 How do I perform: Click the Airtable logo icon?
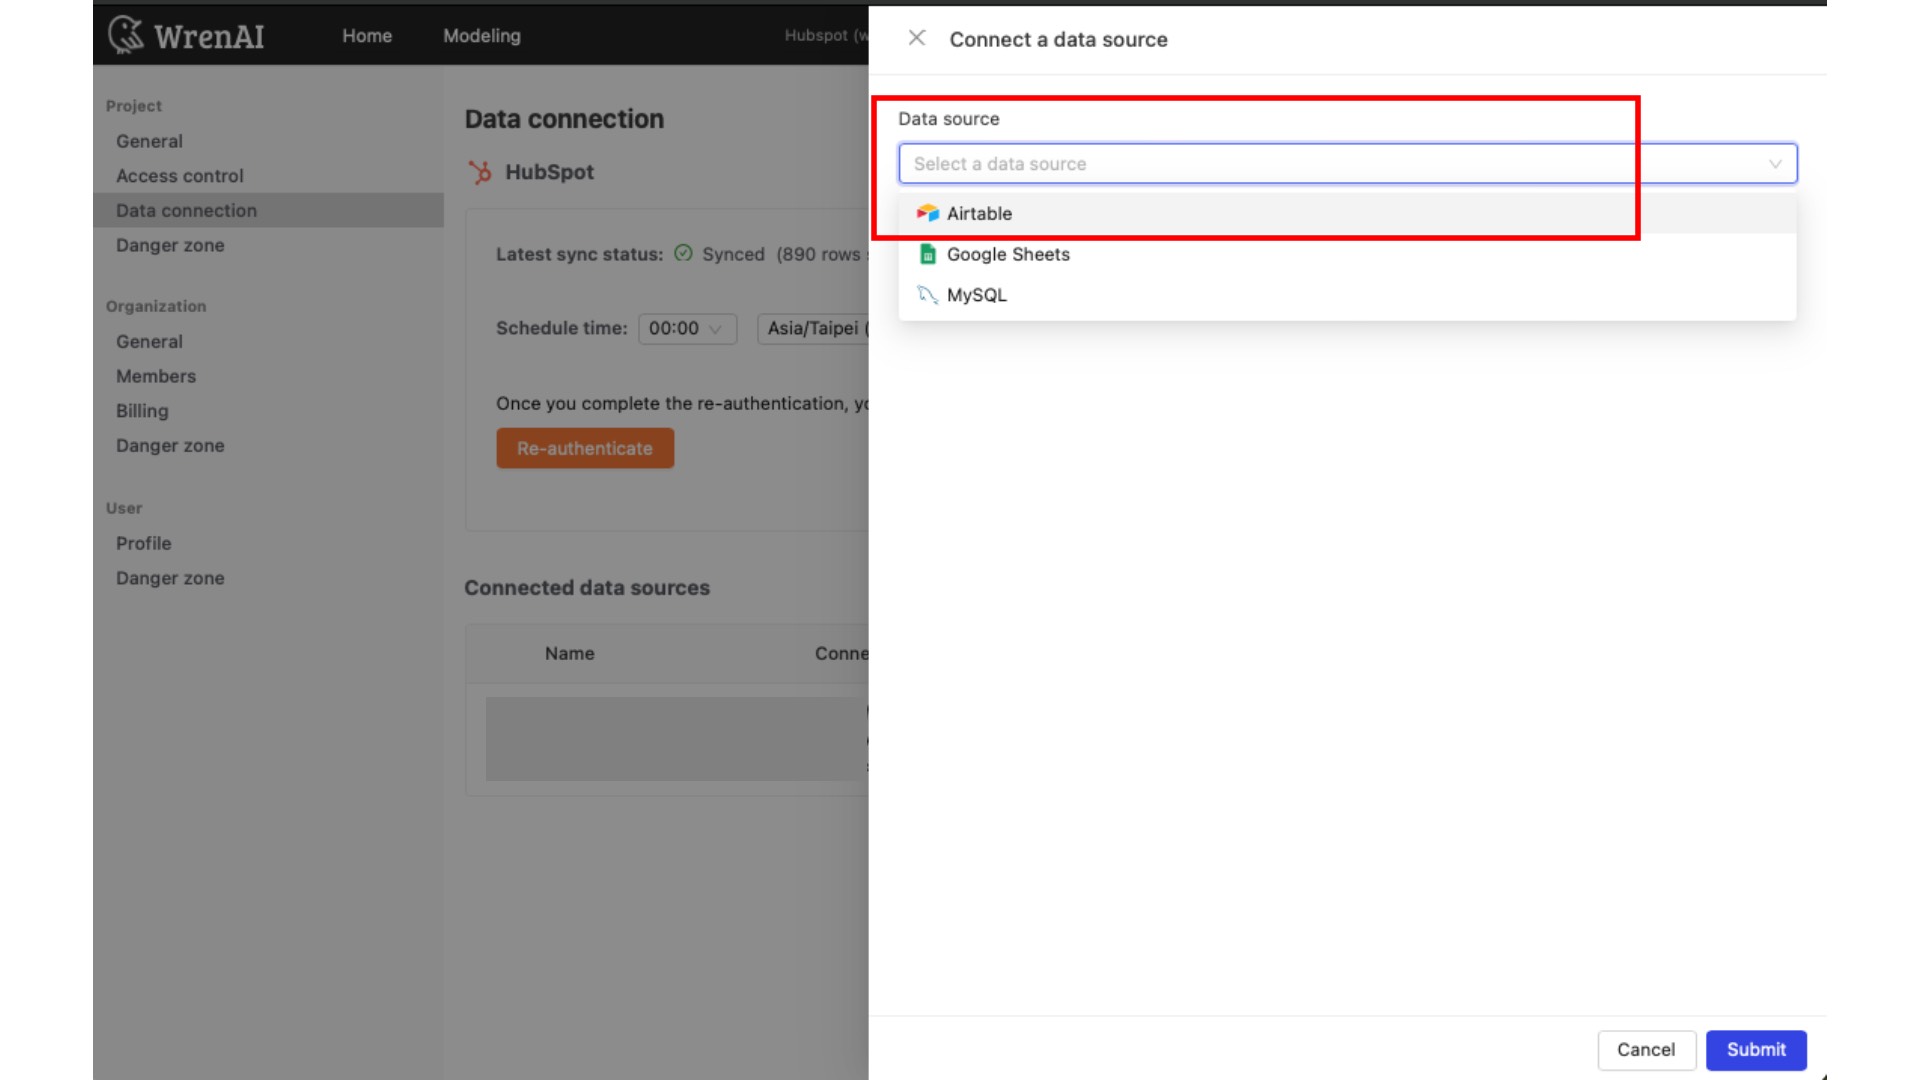pos(927,213)
